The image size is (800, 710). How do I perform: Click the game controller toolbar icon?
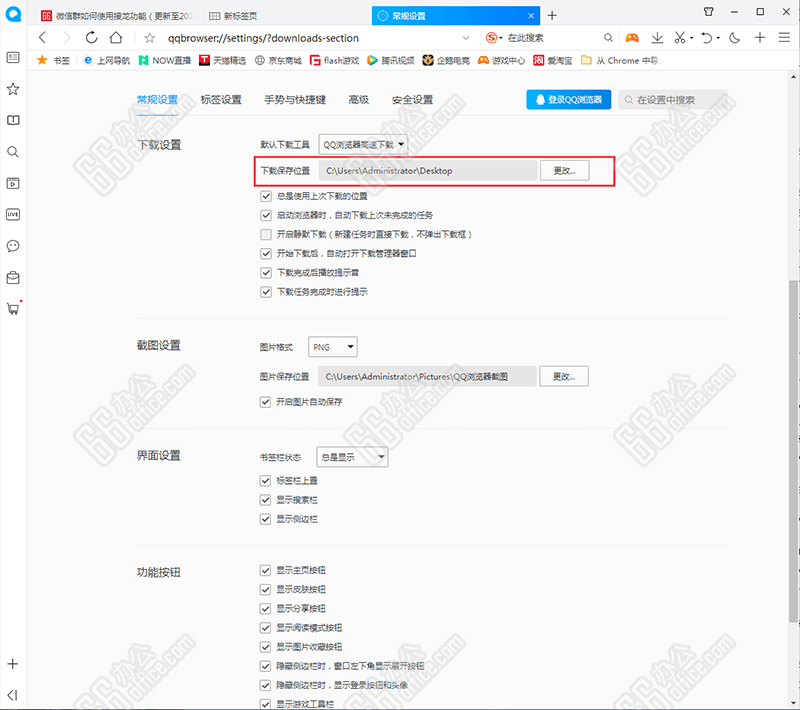tap(632, 38)
